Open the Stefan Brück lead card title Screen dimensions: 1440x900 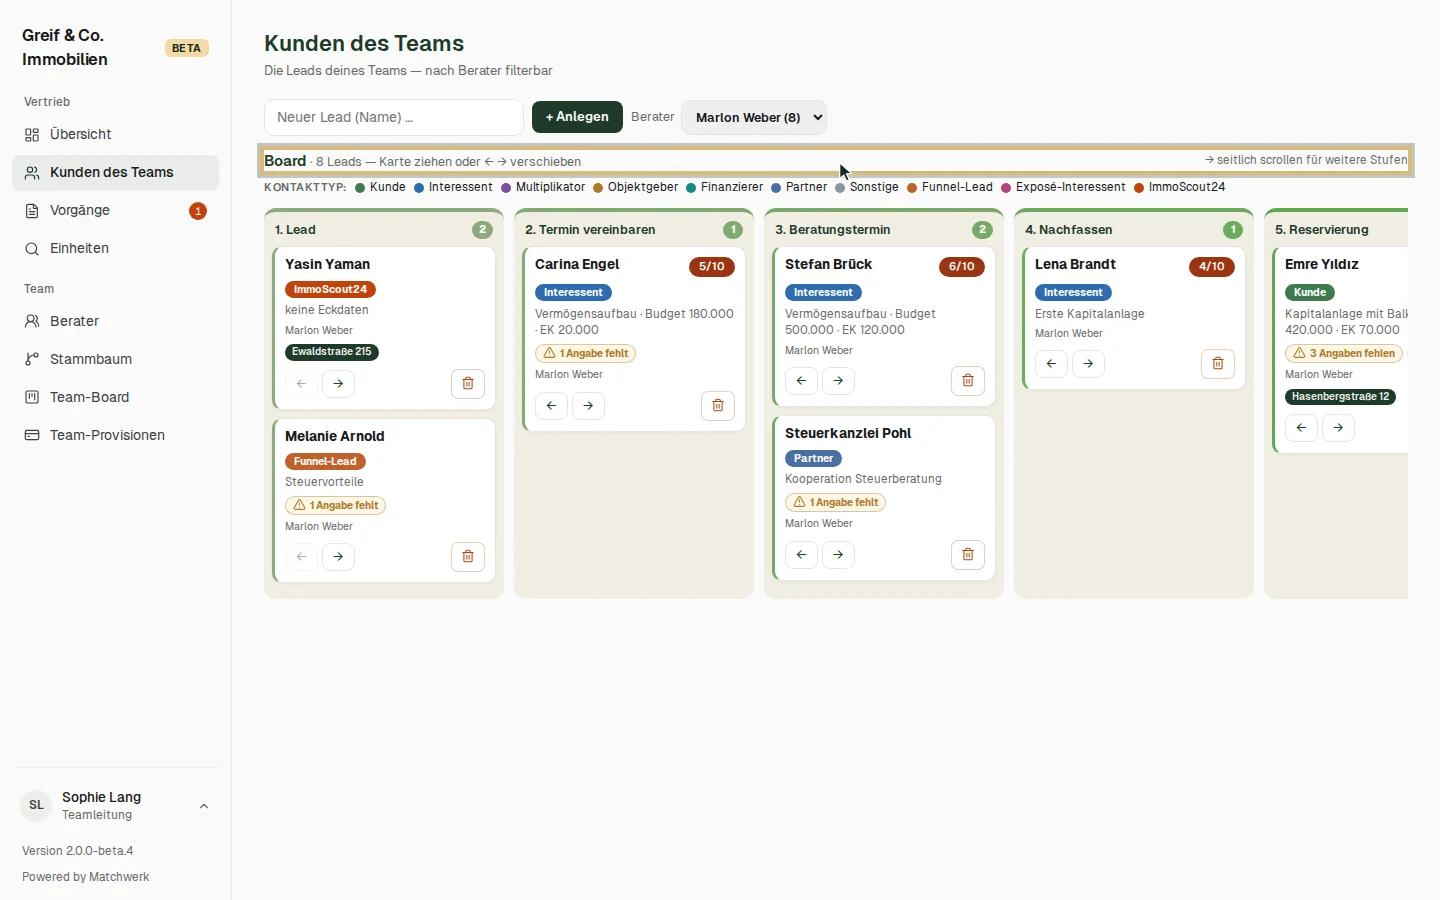pyautogui.click(x=828, y=265)
